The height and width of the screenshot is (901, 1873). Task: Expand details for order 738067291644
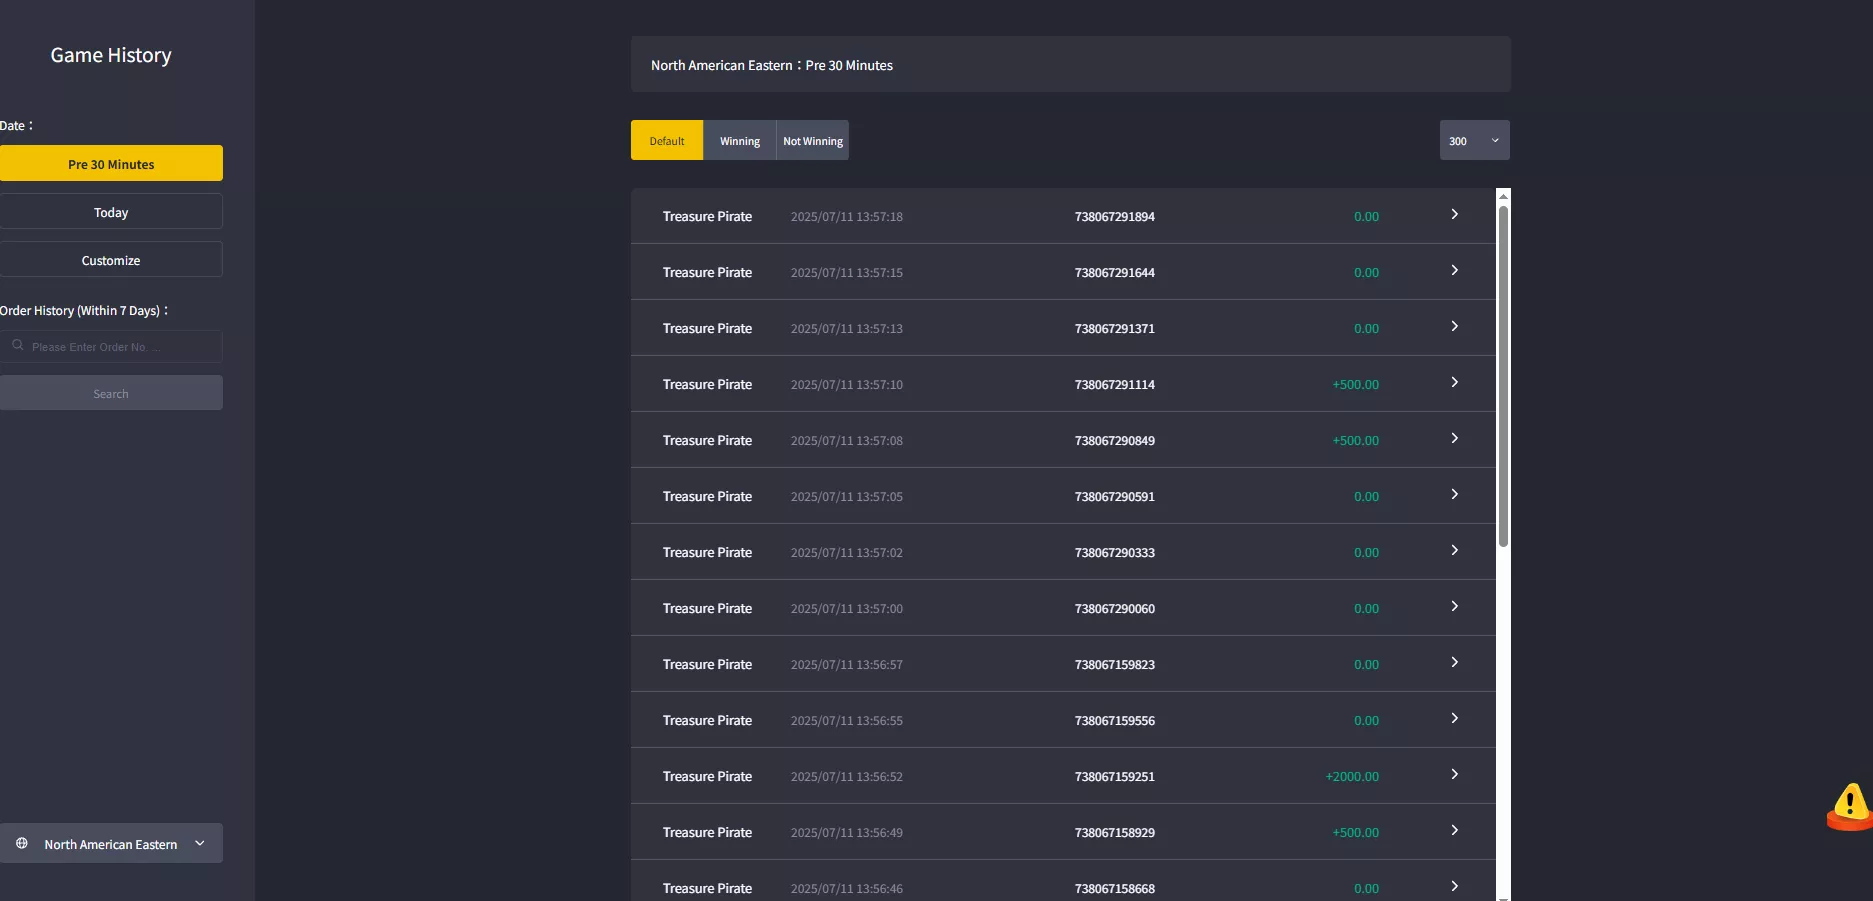pos(1454,271)
